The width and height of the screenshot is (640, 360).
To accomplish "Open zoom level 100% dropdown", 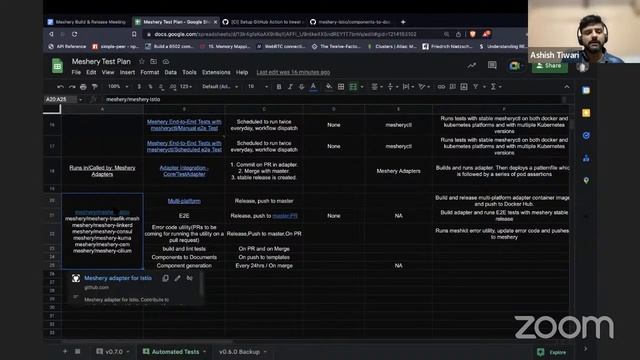I will pyautogui.click(x=118, y=87).
